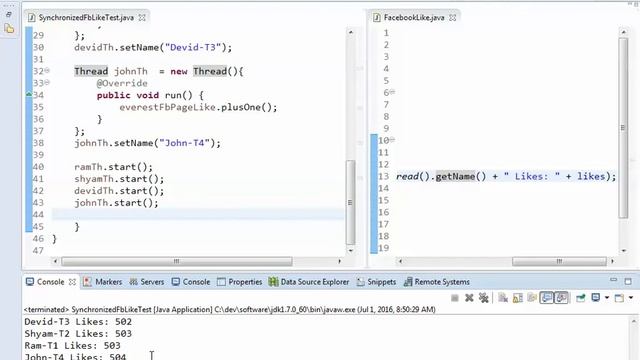This screenshot has height=360, width=640.
Task: Click the johnTh.start(); statement
Action: pyautogui.click(x=116, y=203)
